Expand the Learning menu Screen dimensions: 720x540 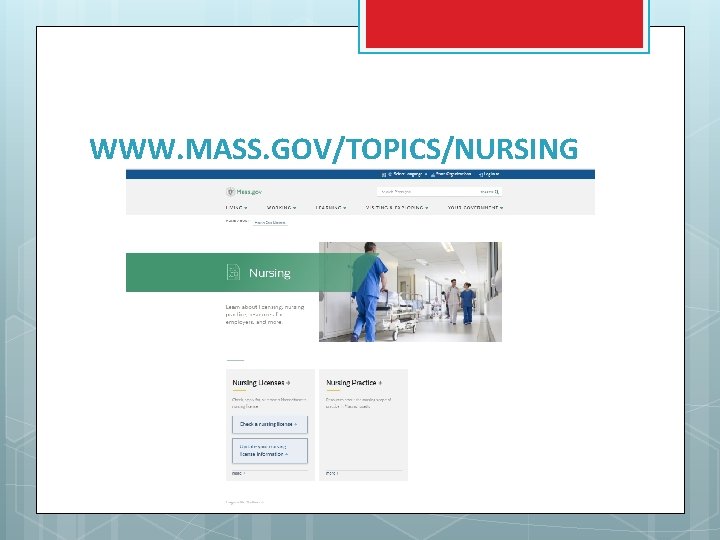pos(331,208)
